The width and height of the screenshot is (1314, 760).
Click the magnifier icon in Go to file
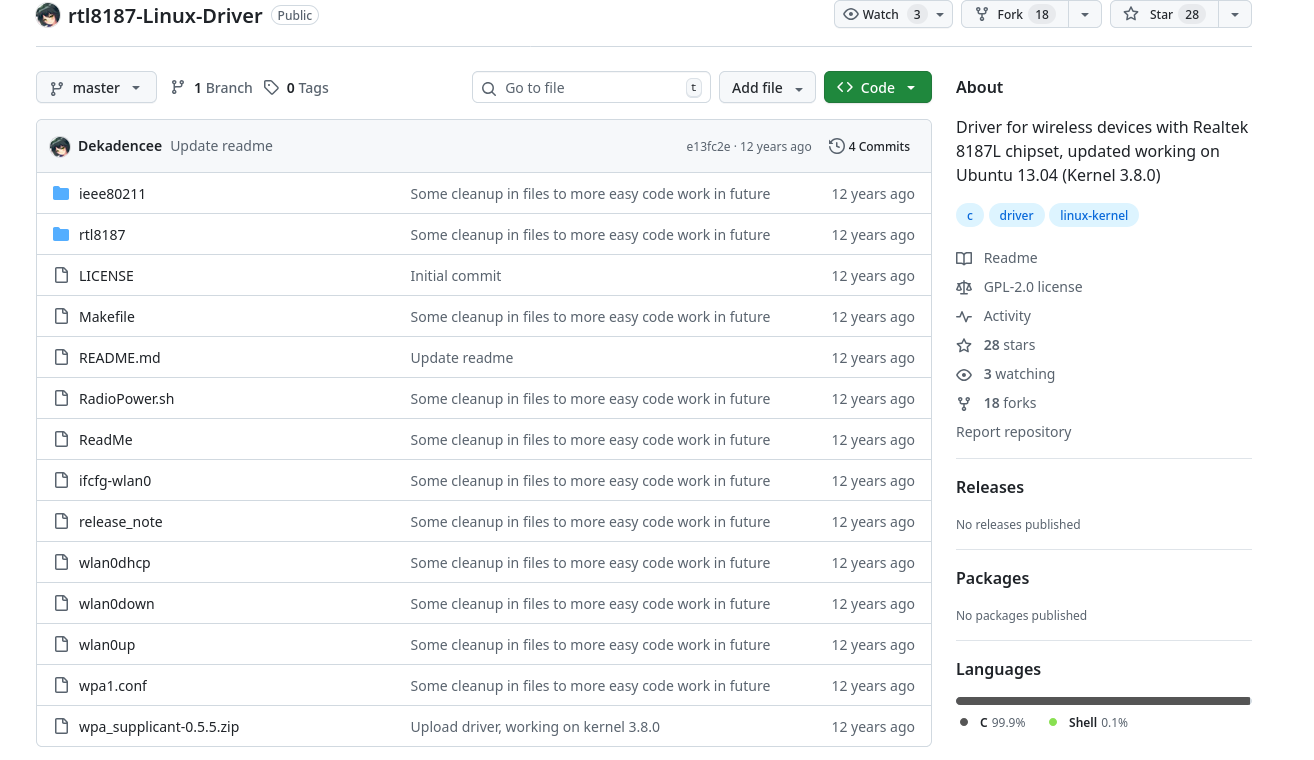pos(489,88)
